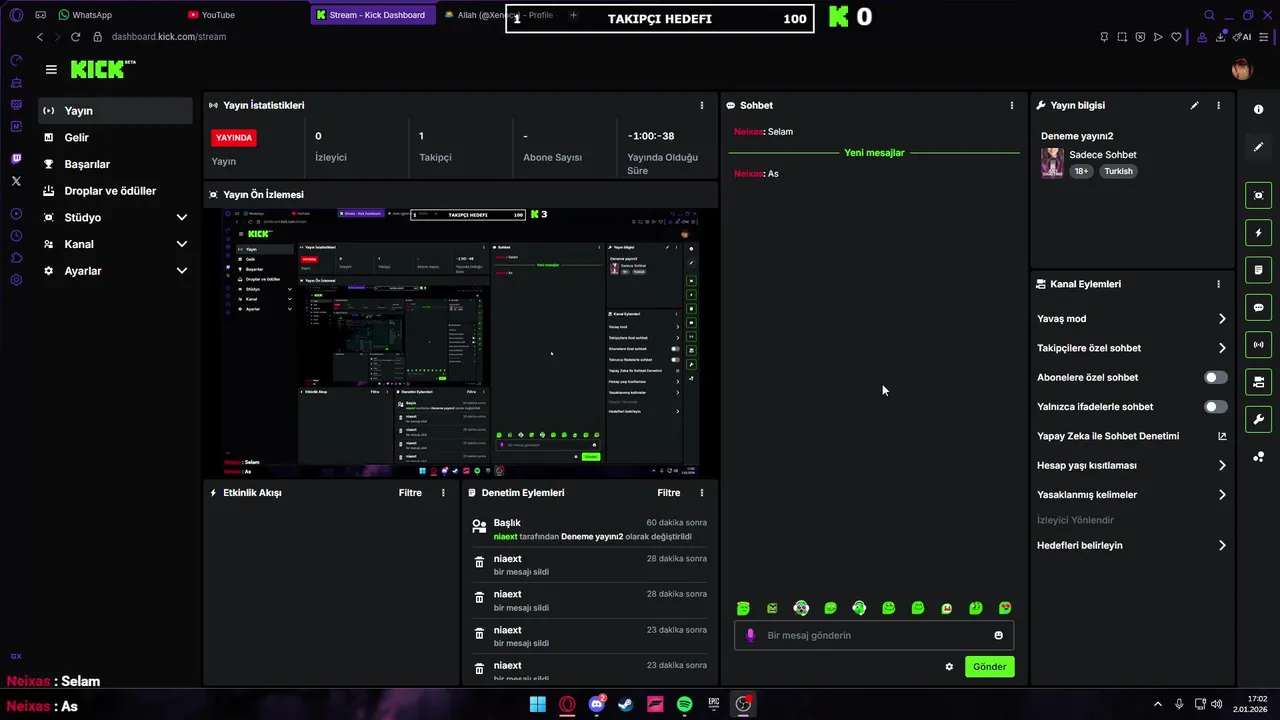The image size is (1280, 720).
Task: Select the first green Kick emote
Action: [743, 608]
